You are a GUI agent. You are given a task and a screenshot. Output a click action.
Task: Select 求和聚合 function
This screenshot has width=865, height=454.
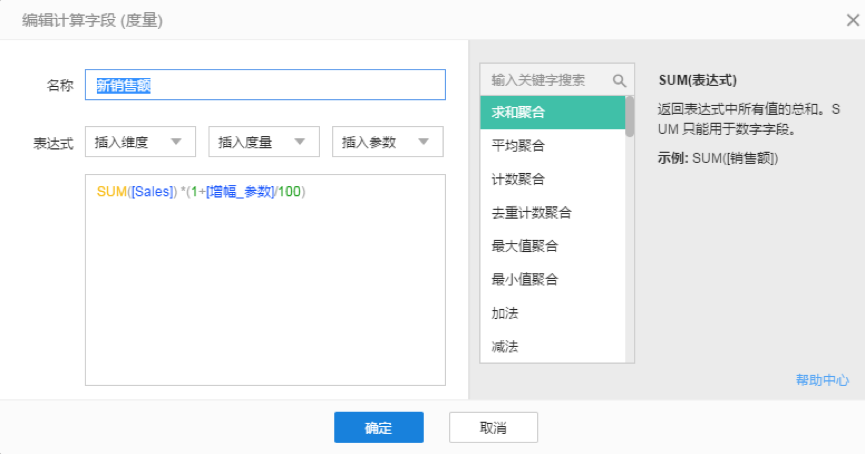coord(552,112)
